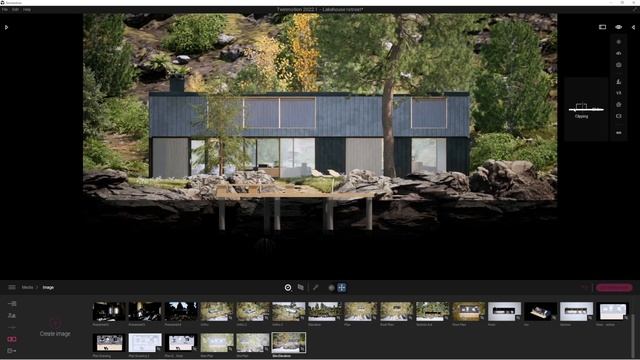Toggle the highlighted blue move tool icon

342,288
